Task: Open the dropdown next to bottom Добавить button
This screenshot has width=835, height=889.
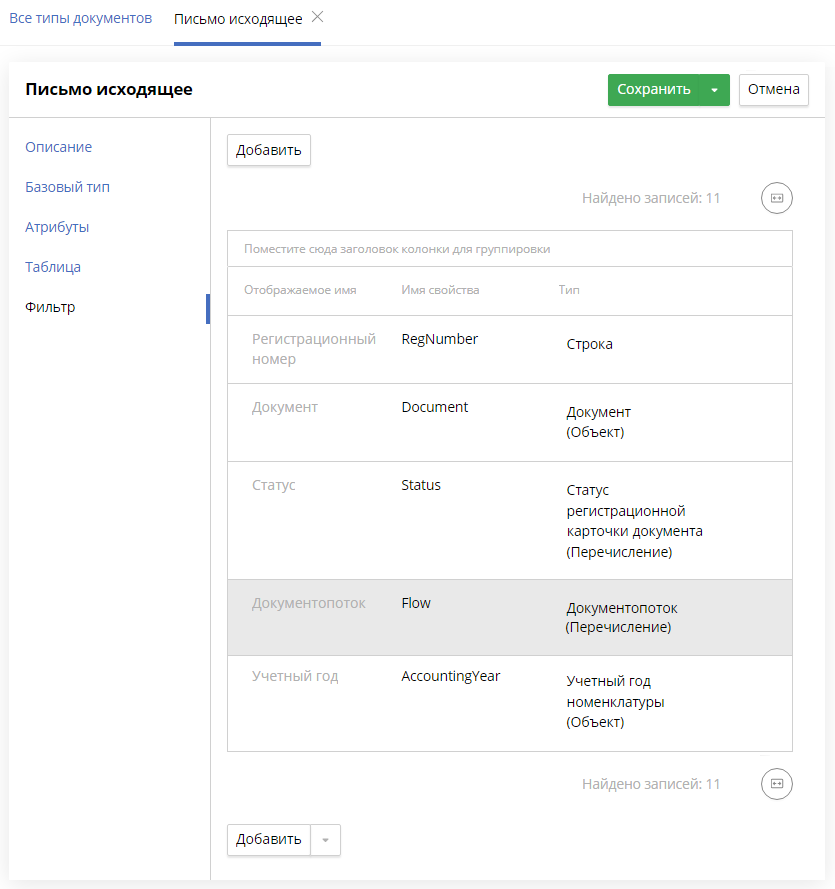Action: pos(325,840)
